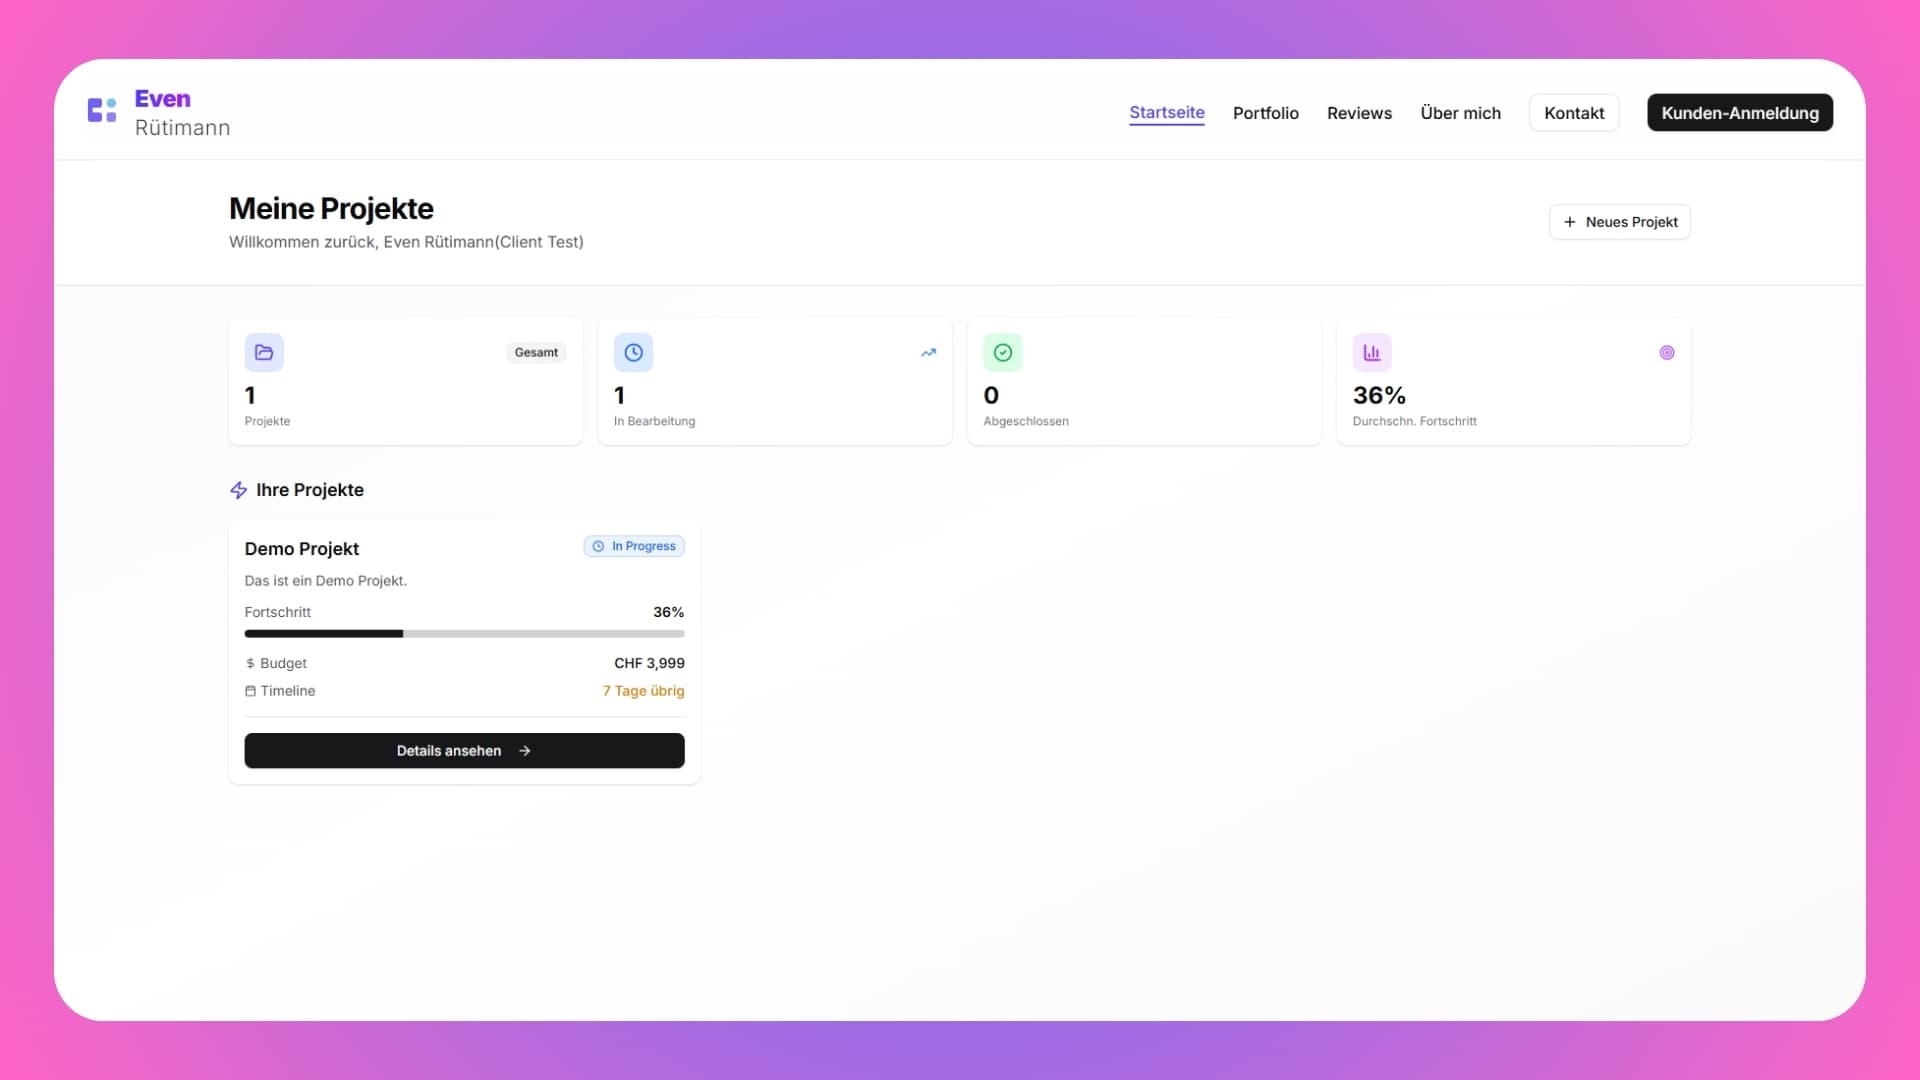Switch to the Reviews section
The image size is (1920, 1080).
click(1359, 113)
